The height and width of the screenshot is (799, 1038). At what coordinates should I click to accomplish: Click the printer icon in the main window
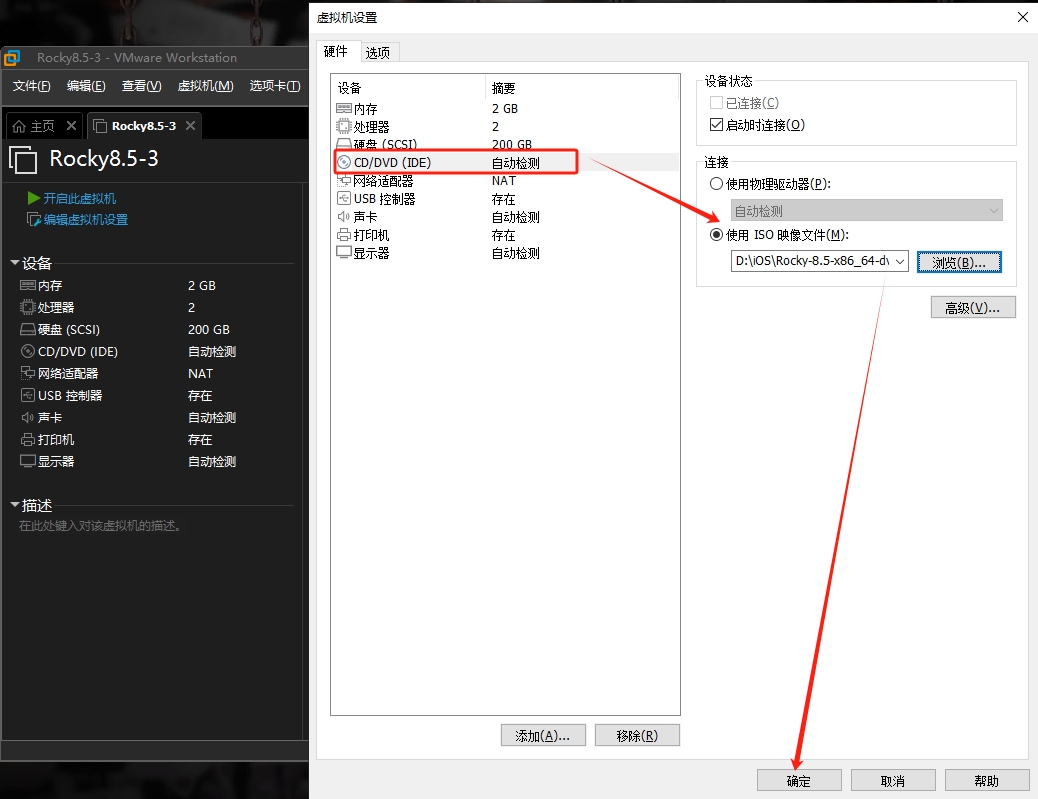28,439
